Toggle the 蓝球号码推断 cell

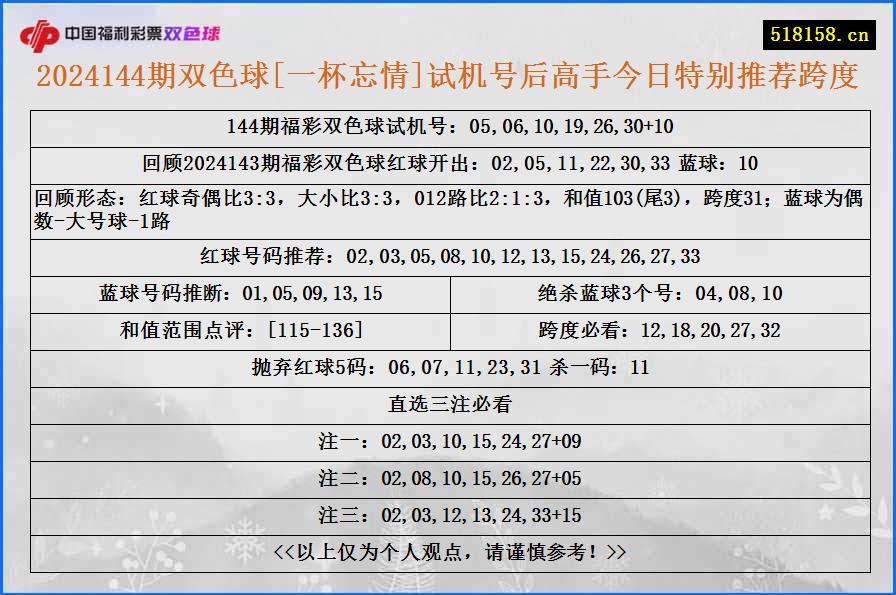237,294
